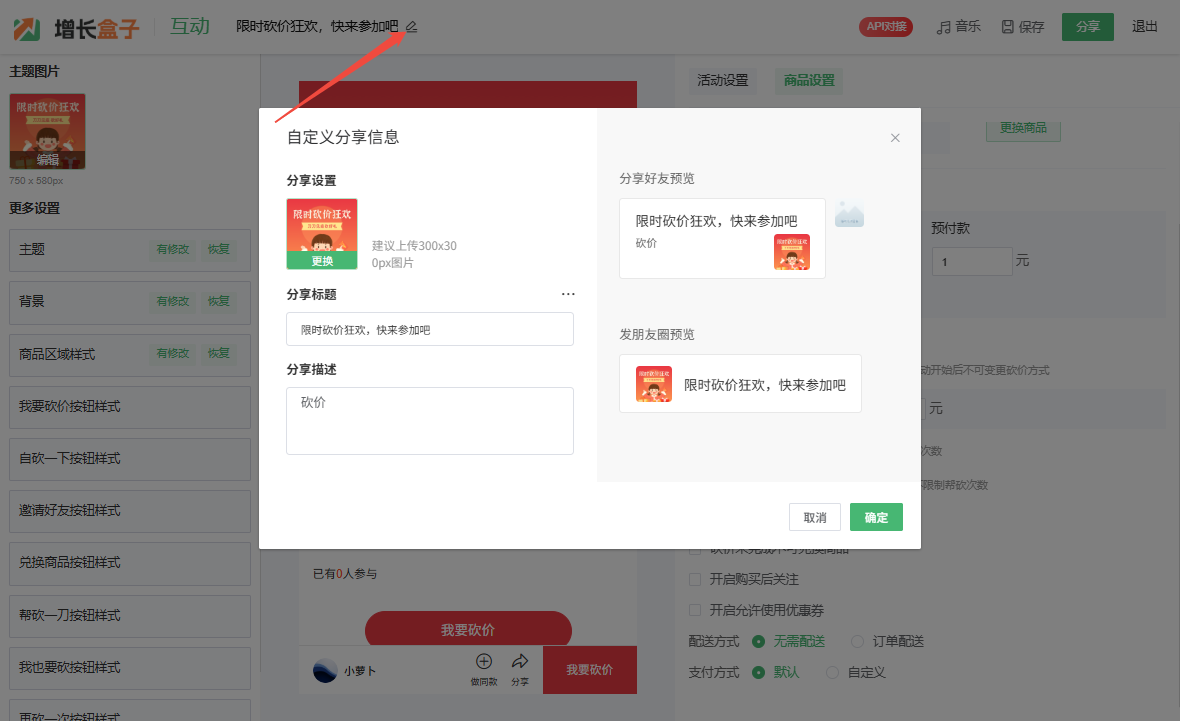Toggle the 开启购买后关注 checkbox

click(x=696, y=580)
